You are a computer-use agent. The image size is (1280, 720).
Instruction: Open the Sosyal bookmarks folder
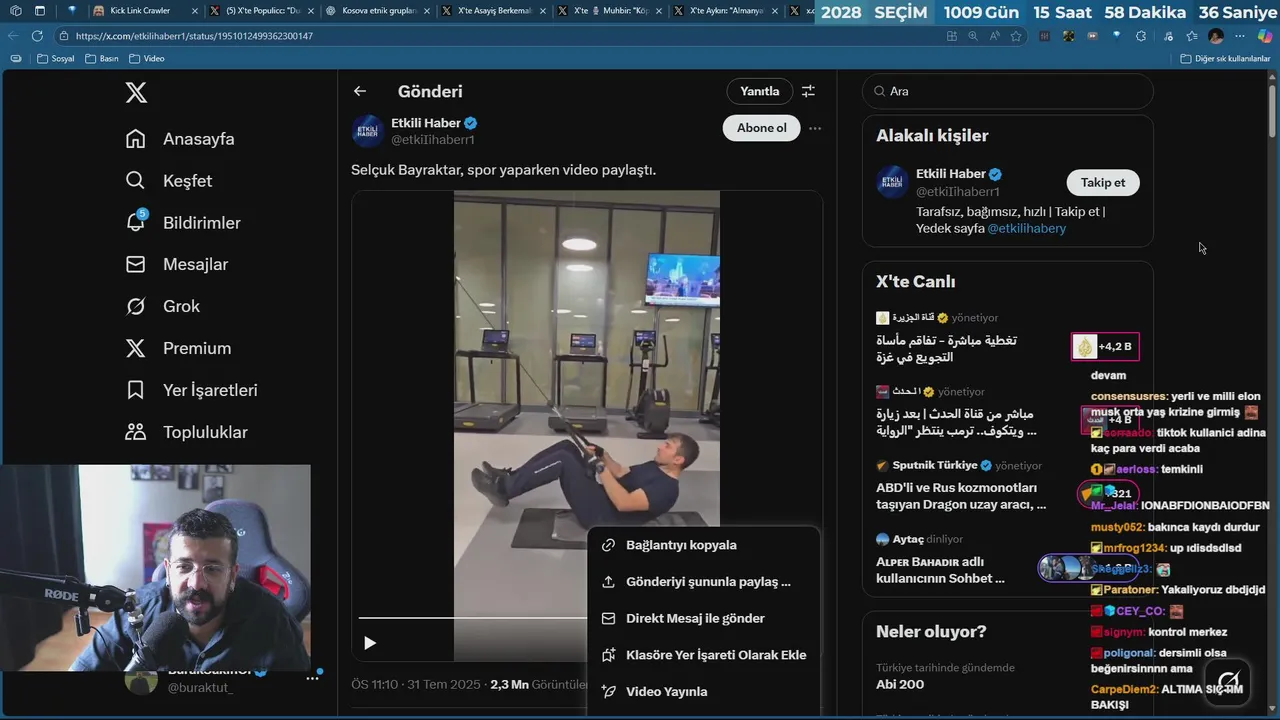56,59
